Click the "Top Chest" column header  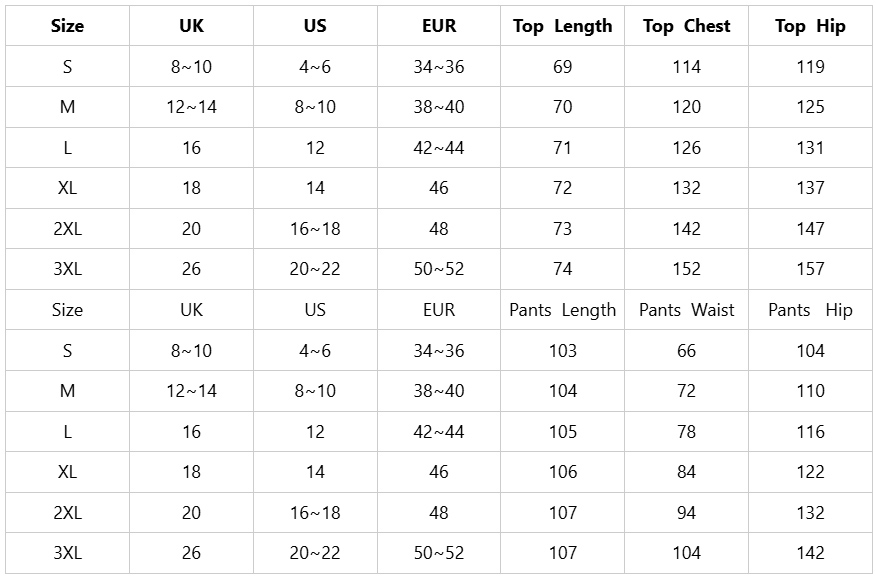click(x=686, y=26)
